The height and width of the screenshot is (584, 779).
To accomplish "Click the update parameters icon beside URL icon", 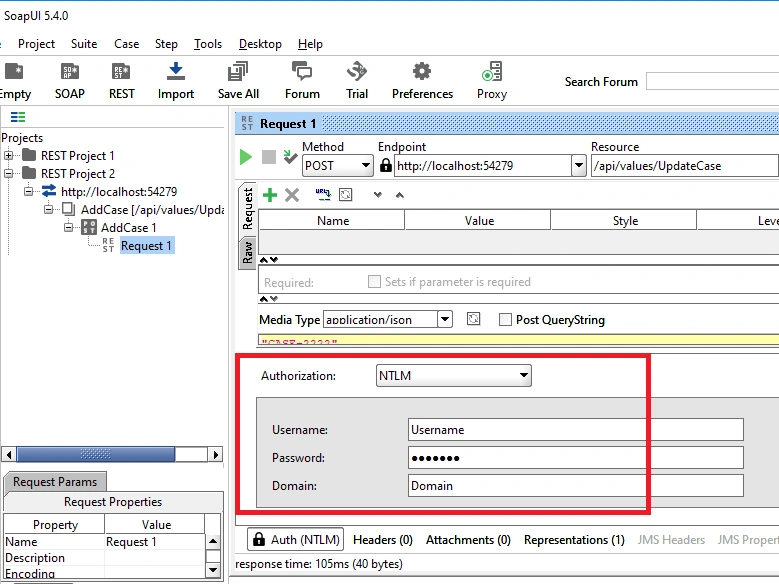I will coord(345,194).
